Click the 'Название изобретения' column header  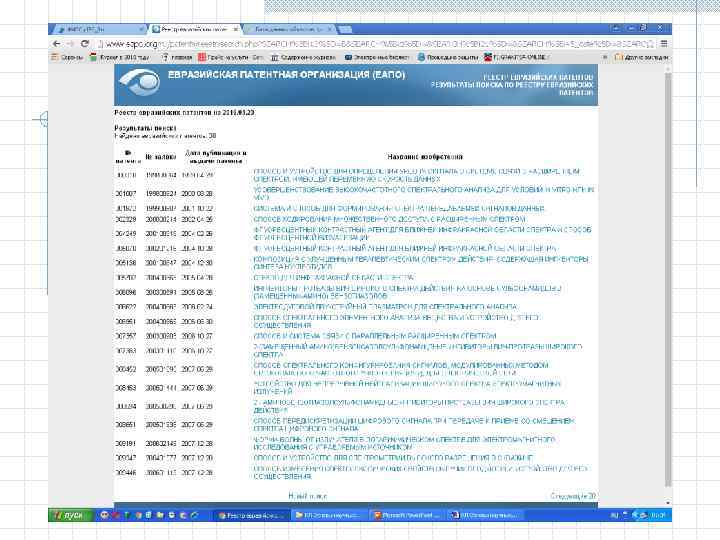(425, 157)
